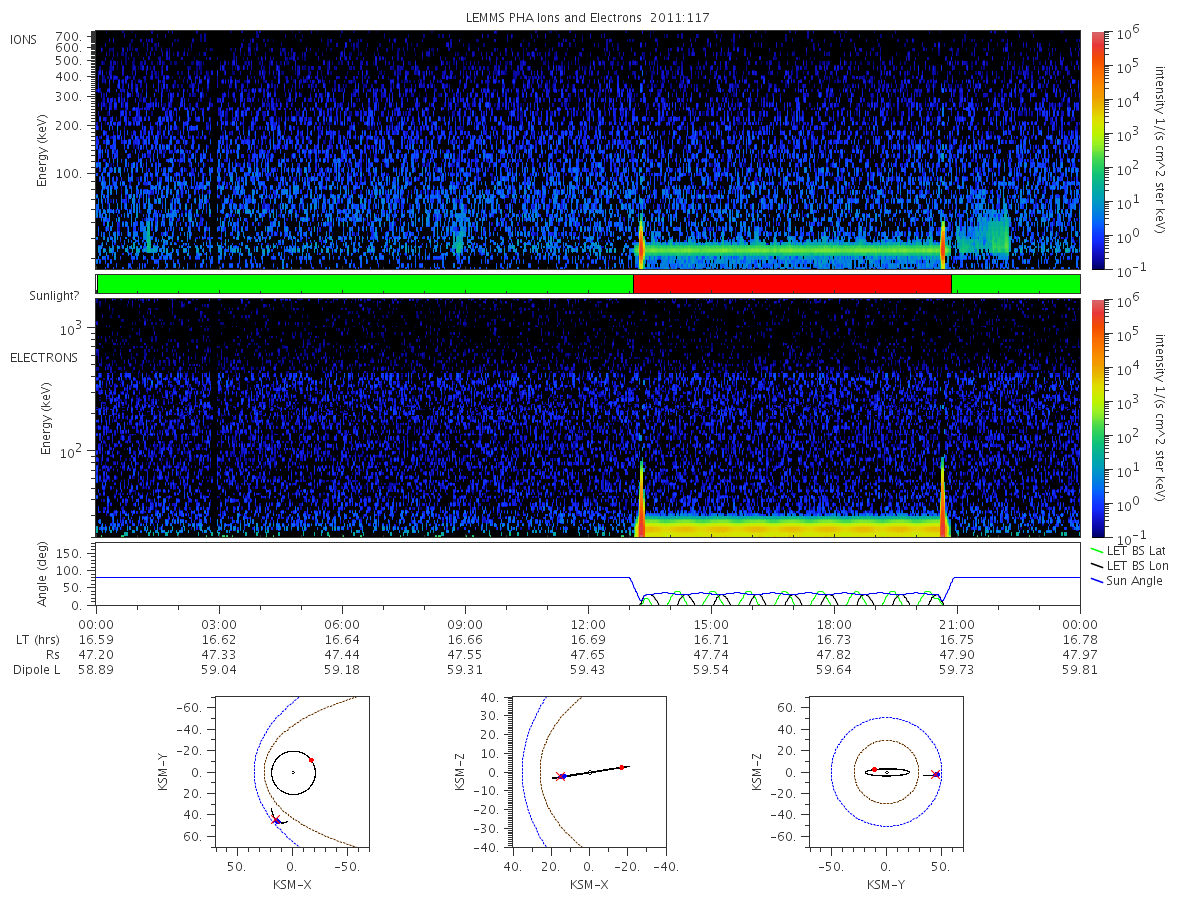Click the 06:00 time axis label

coord(342,624)
